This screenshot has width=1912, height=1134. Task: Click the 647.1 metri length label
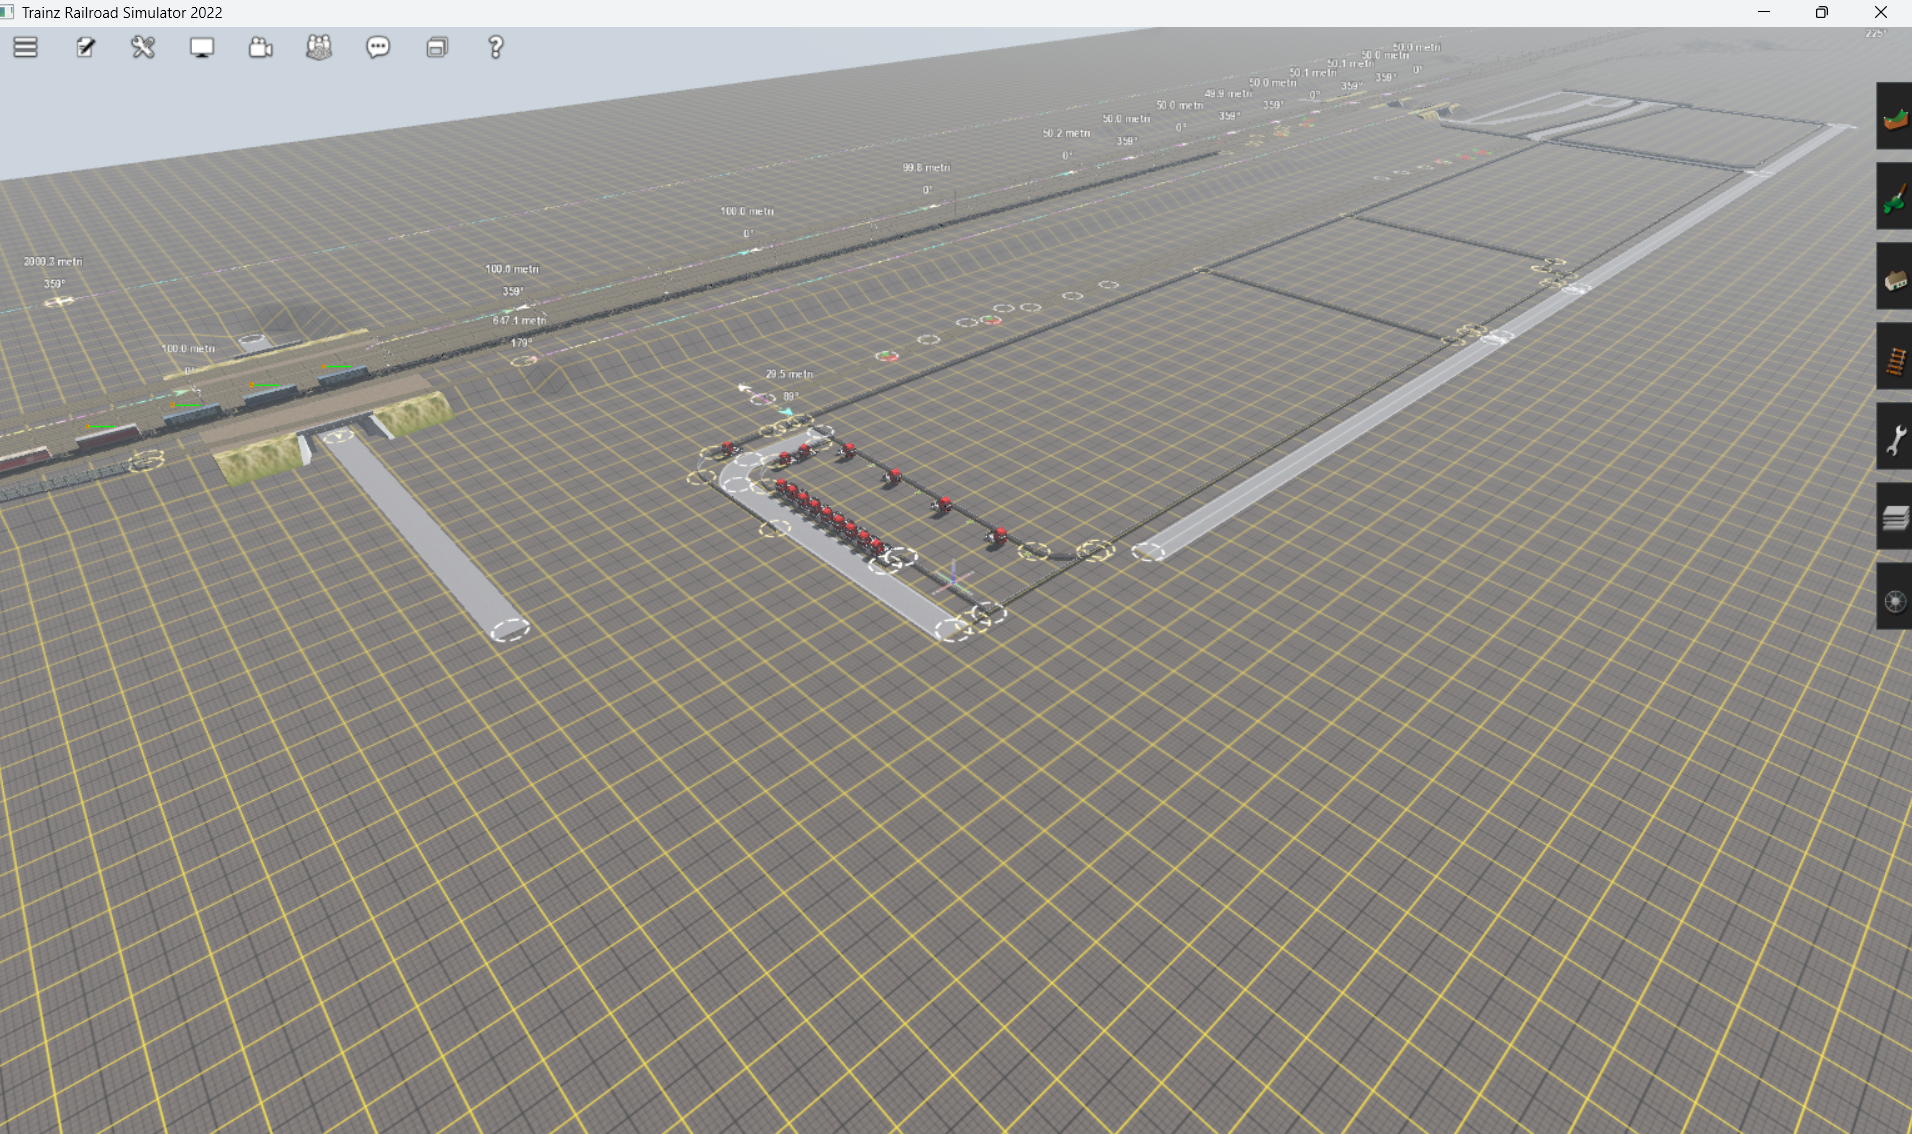coord(519,321)
